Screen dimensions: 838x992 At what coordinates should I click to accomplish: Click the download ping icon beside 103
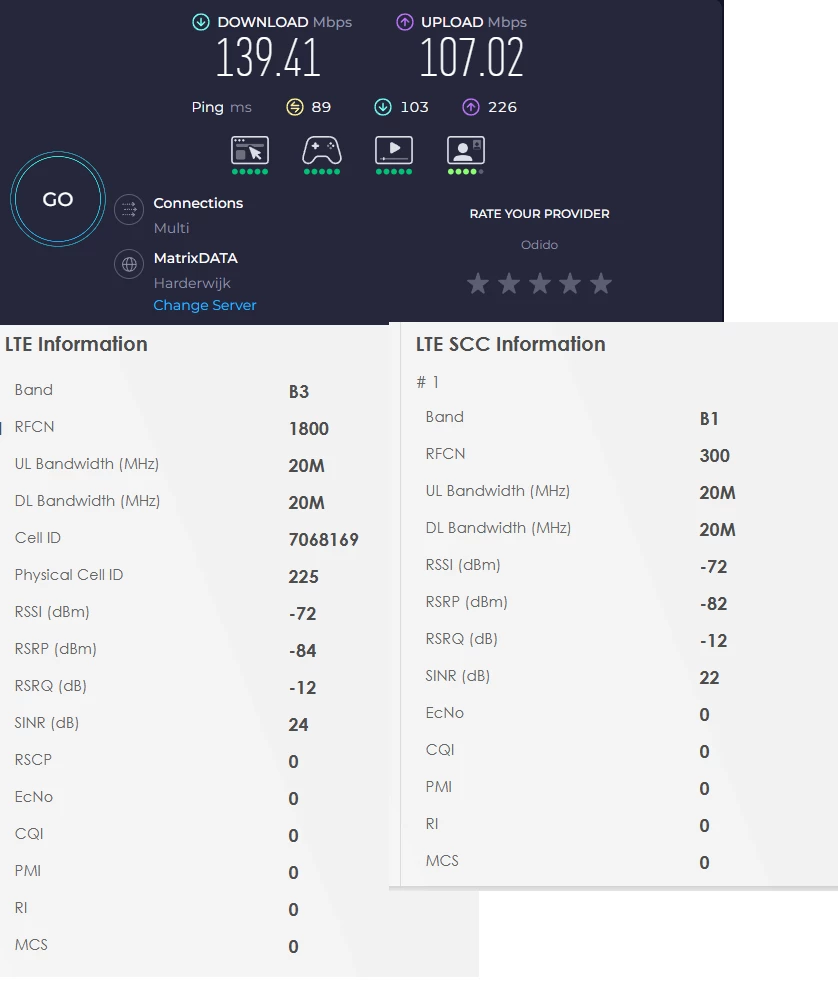pyautogui.click(x=382, y=107)
